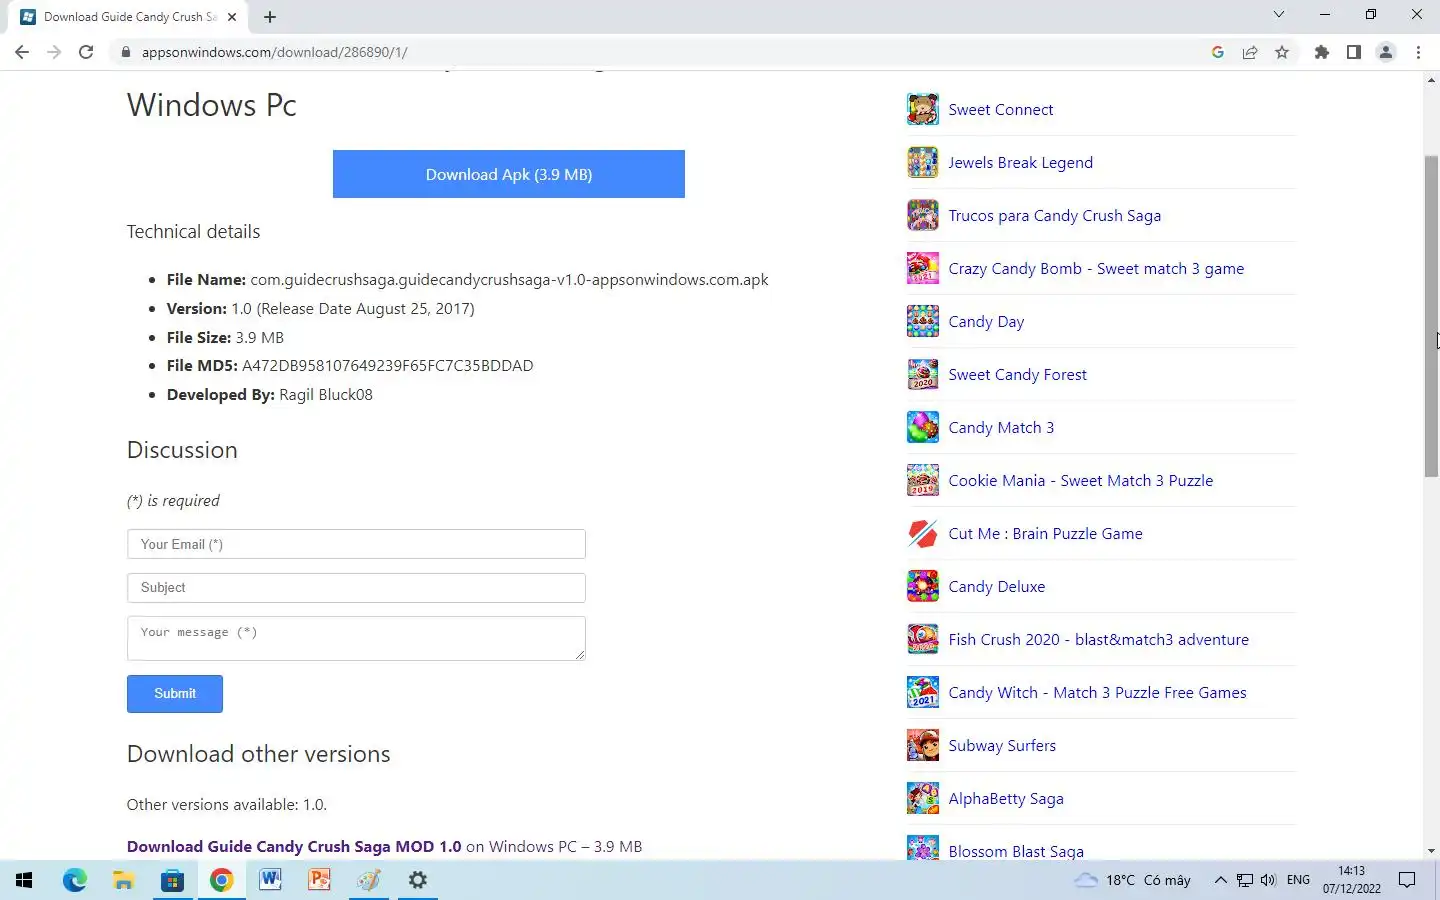Open the AlphaBetty Saga link

[1006, 798]
